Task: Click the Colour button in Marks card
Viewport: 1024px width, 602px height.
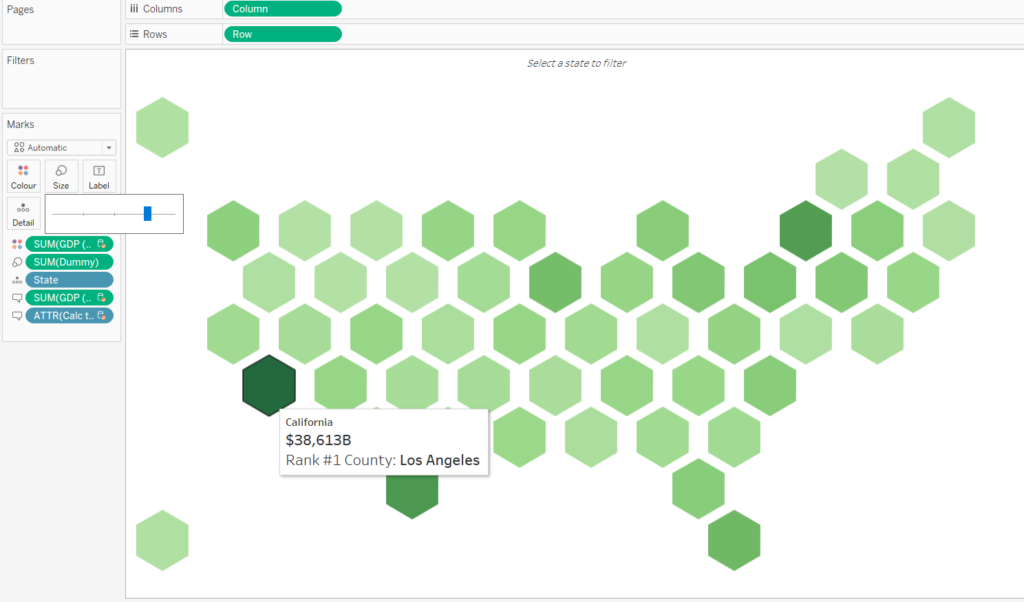Action: pos(24,176)
